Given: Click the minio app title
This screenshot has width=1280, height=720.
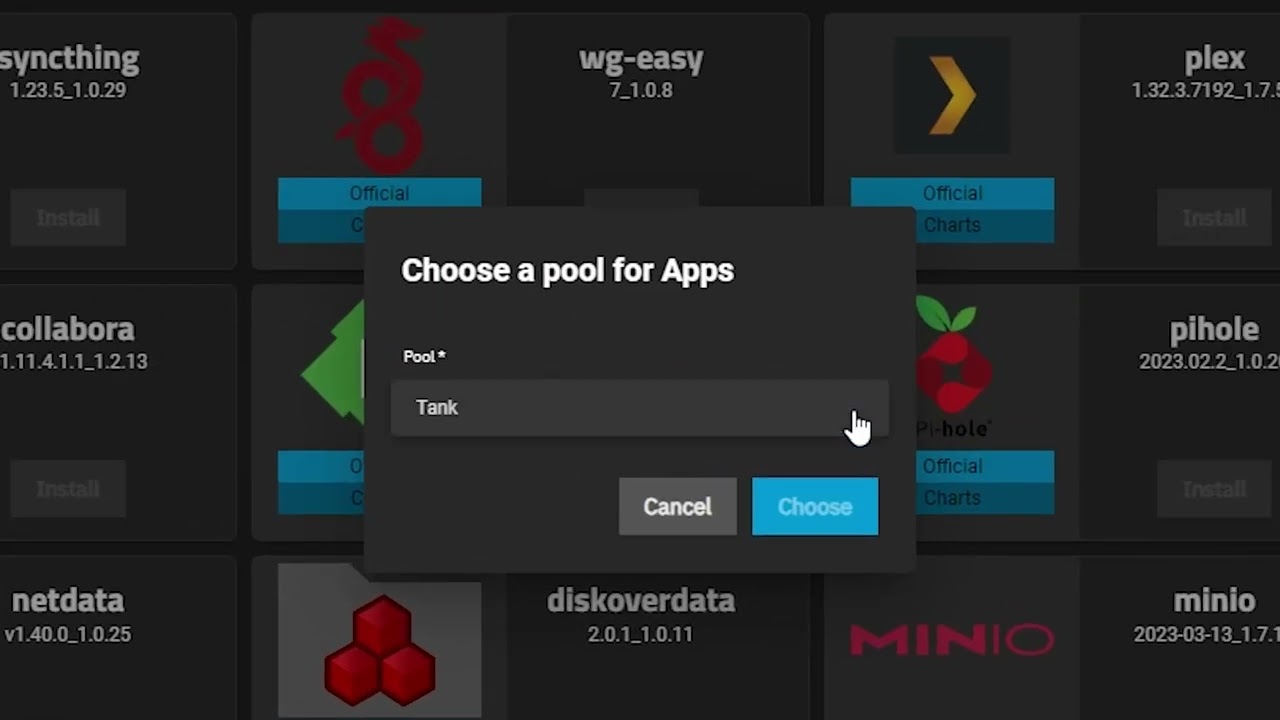Looking at the screenshot, I should click(x=1214, y=601).
